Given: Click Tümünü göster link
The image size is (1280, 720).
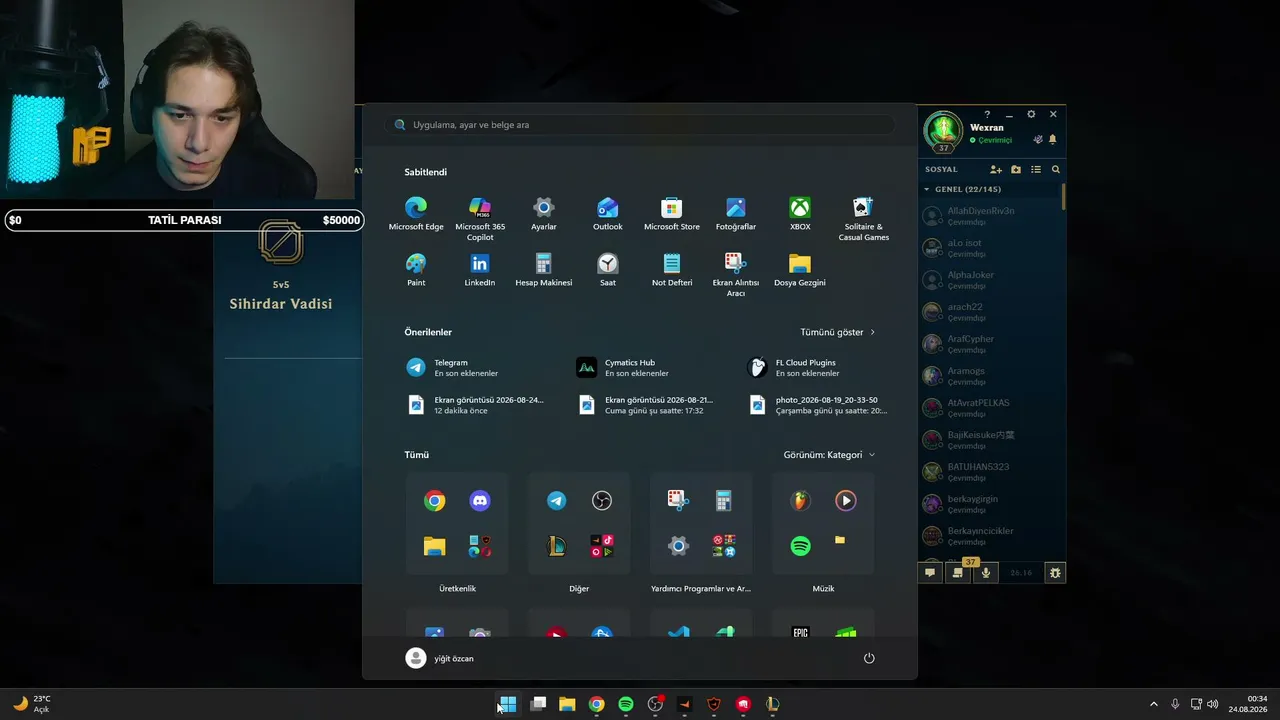Looking at the screenshot, I should [838, 332].
